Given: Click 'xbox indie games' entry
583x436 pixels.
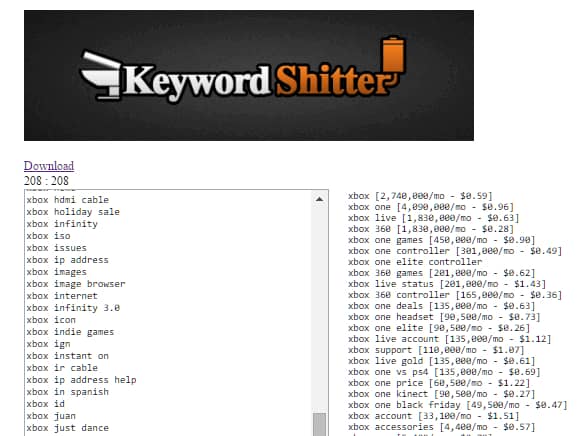Looking at the screenshot, I should [70, 332].
